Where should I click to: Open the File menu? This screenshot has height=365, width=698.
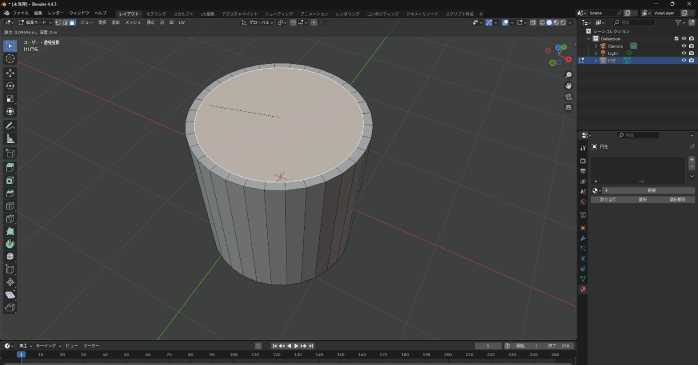tap(20, 13)
